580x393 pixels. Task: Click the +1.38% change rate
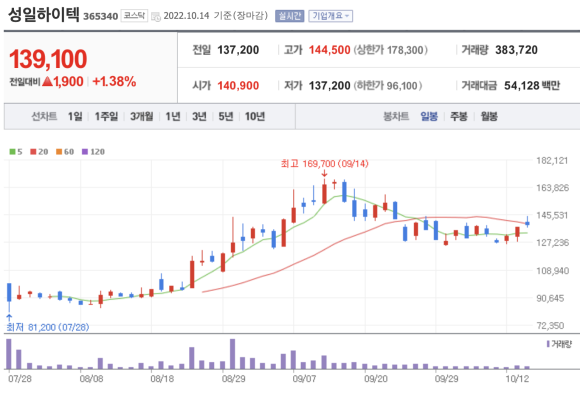click(x=114, y=81)
